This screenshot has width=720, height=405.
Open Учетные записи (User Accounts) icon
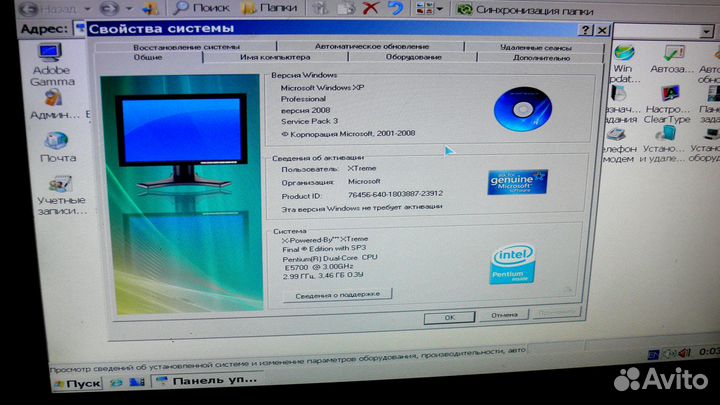pos(61,195)
